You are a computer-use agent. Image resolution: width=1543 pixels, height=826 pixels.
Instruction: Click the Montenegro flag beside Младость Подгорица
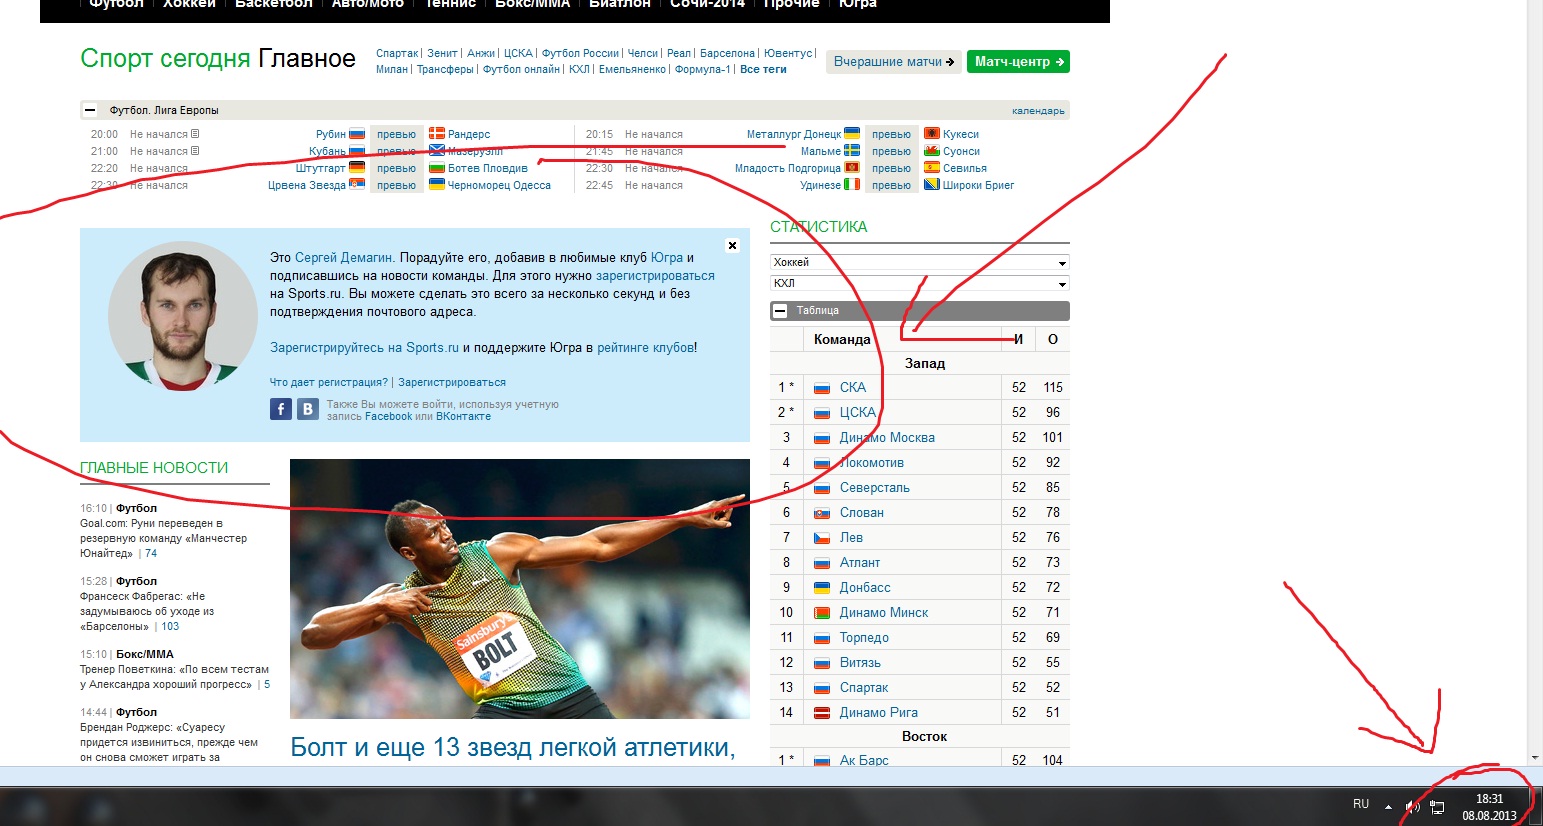click(852, 168)
